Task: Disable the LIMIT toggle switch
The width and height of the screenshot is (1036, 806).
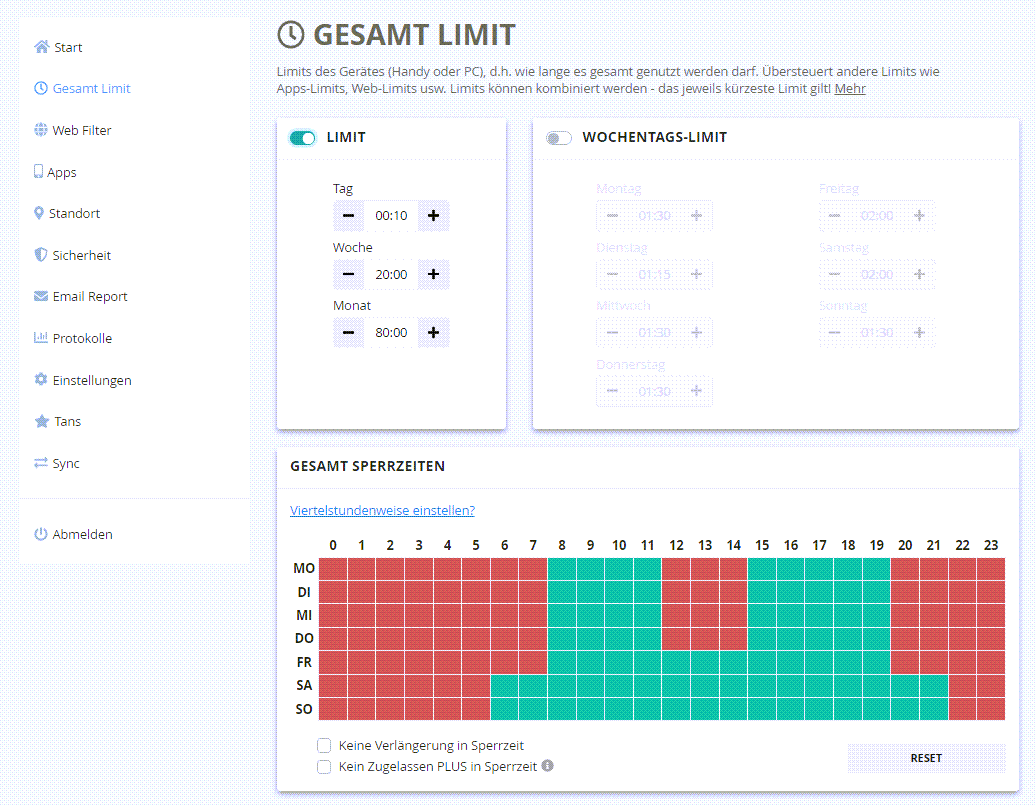Action: (x=302, y=138)
